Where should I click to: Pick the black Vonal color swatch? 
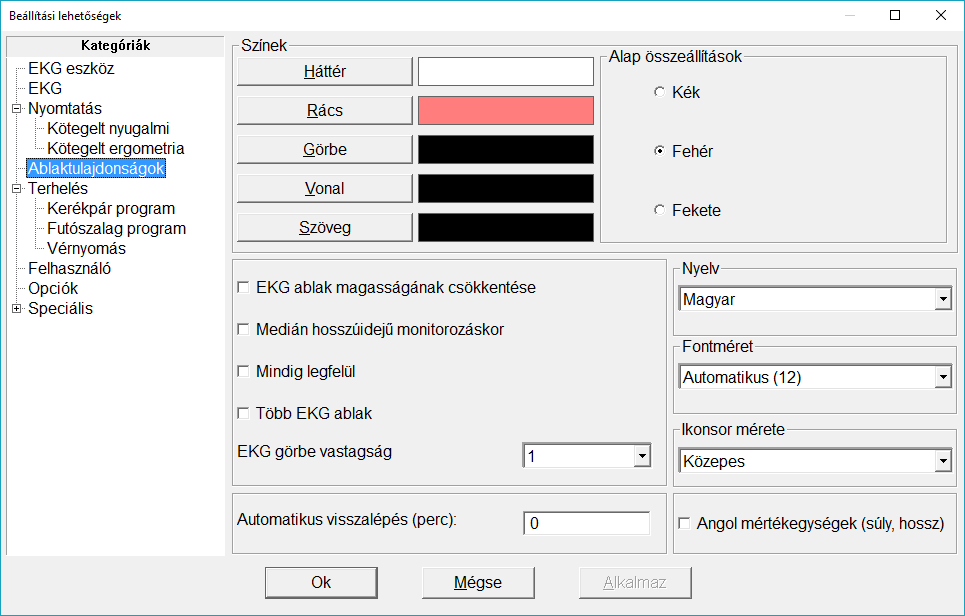click(x=506, y=188)
